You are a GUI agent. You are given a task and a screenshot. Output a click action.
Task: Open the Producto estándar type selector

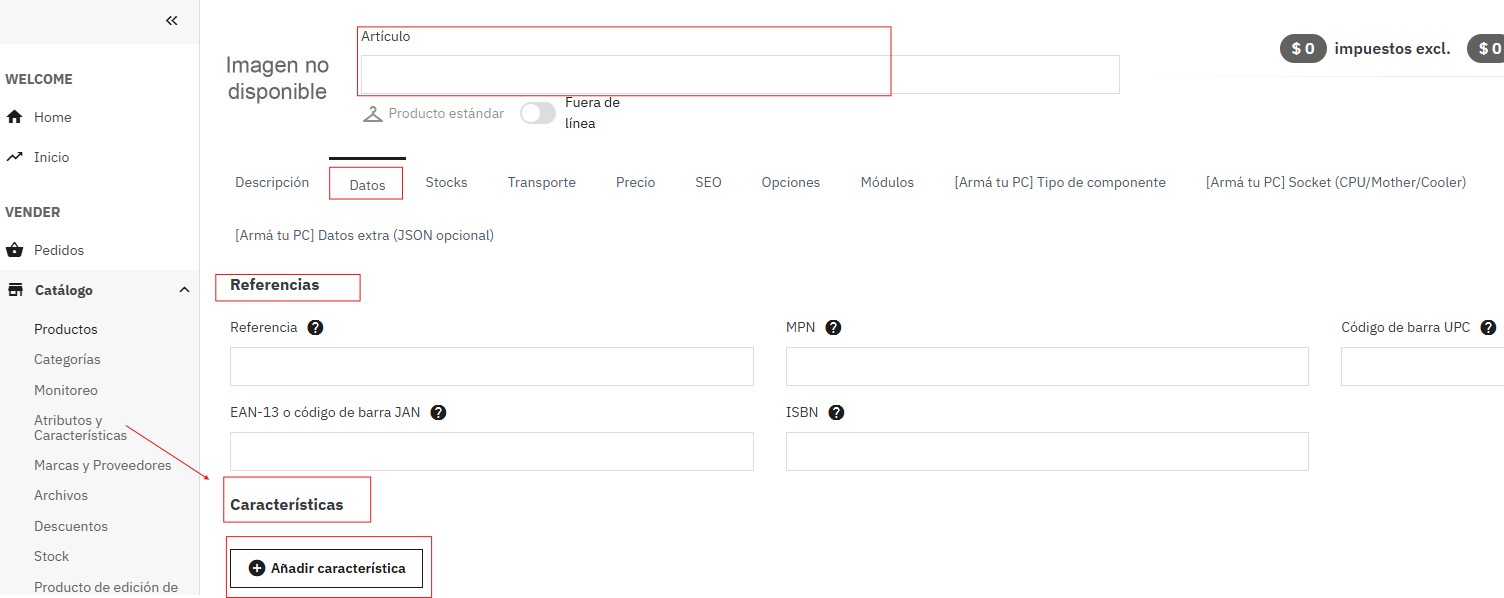(x=433, y=114)
